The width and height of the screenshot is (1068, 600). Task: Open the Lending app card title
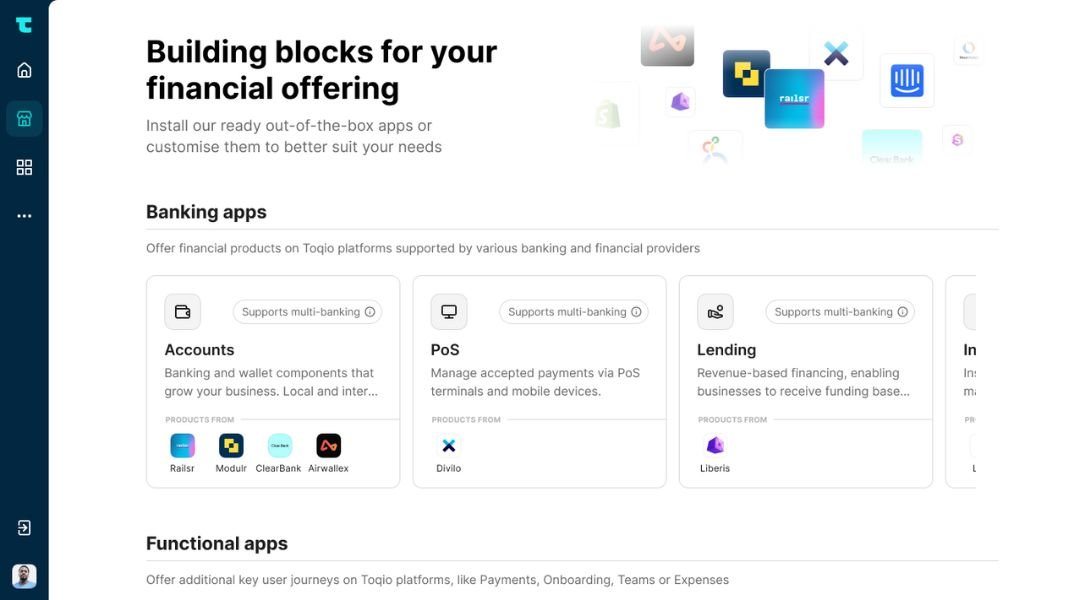click(726, 349)
